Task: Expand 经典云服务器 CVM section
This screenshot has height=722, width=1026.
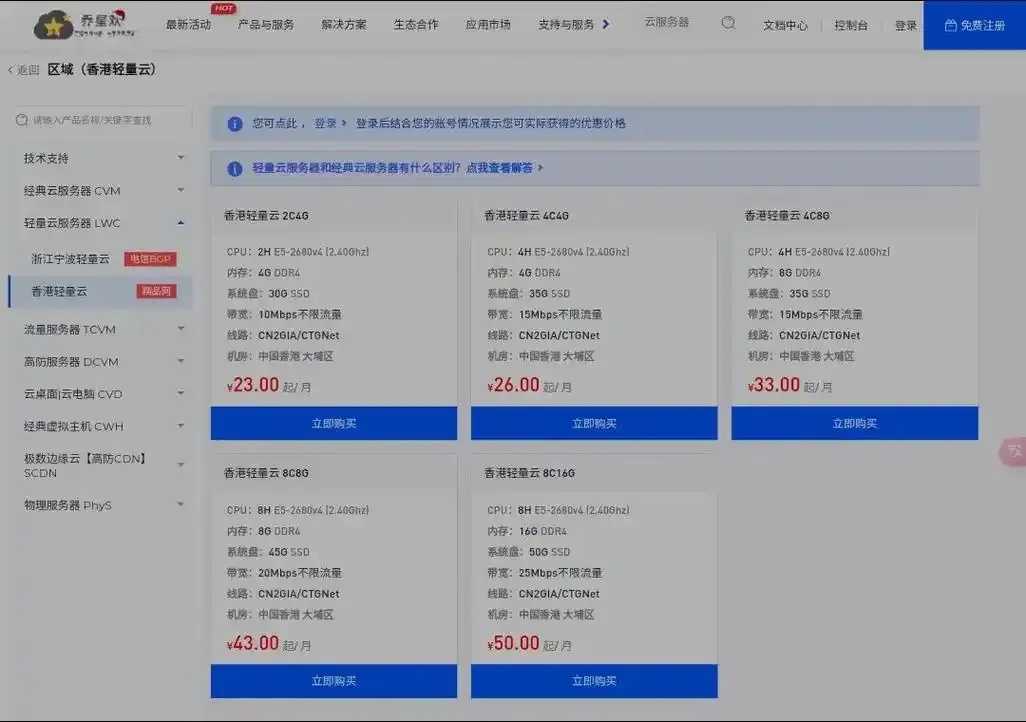Action: click(103, 191)
